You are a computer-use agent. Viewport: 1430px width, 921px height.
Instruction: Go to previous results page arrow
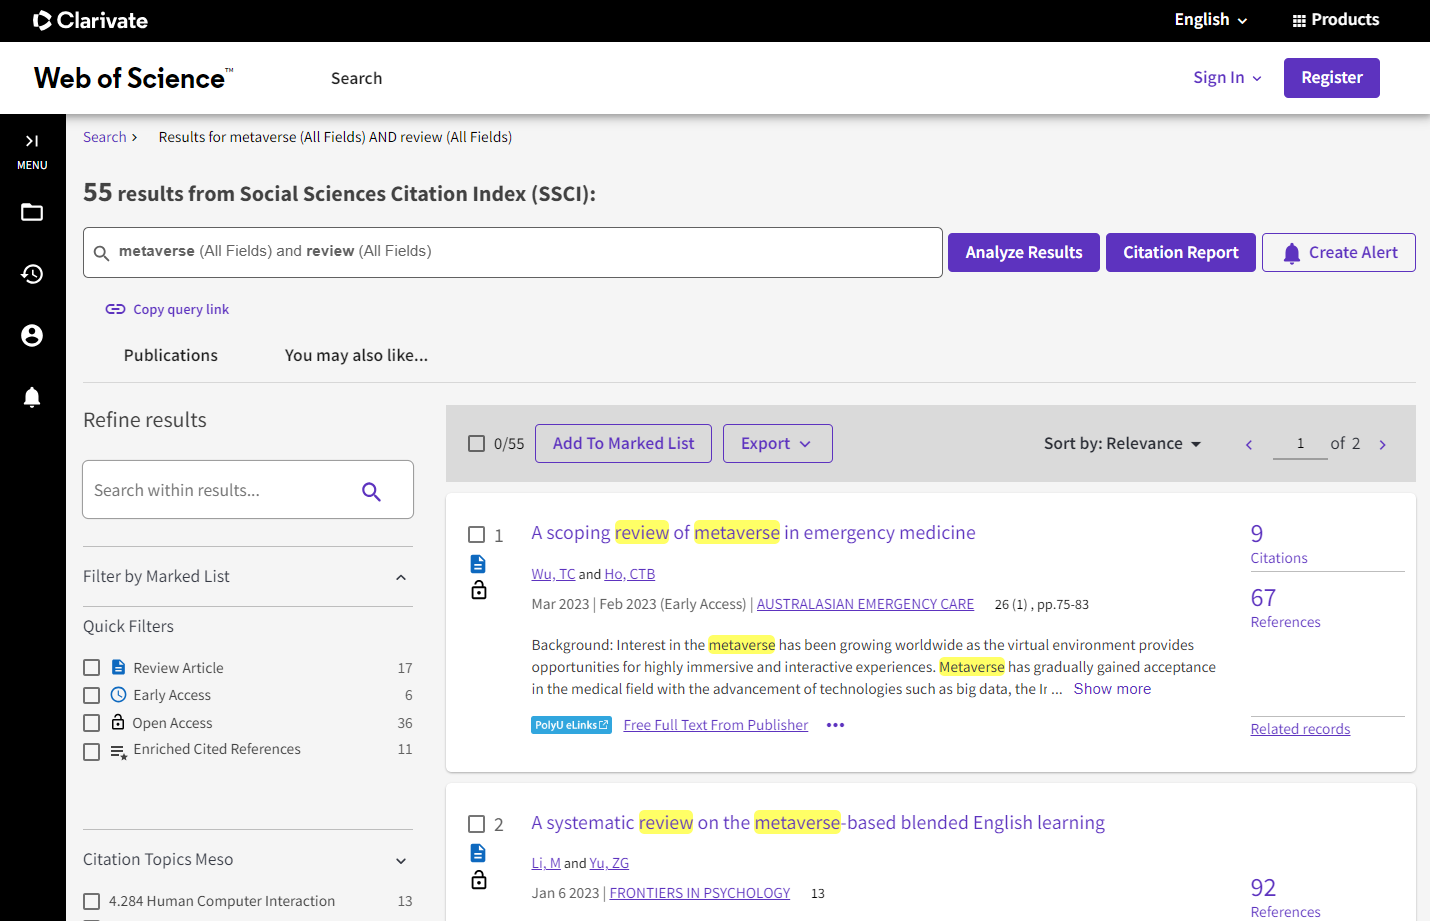coord(1248,445)
